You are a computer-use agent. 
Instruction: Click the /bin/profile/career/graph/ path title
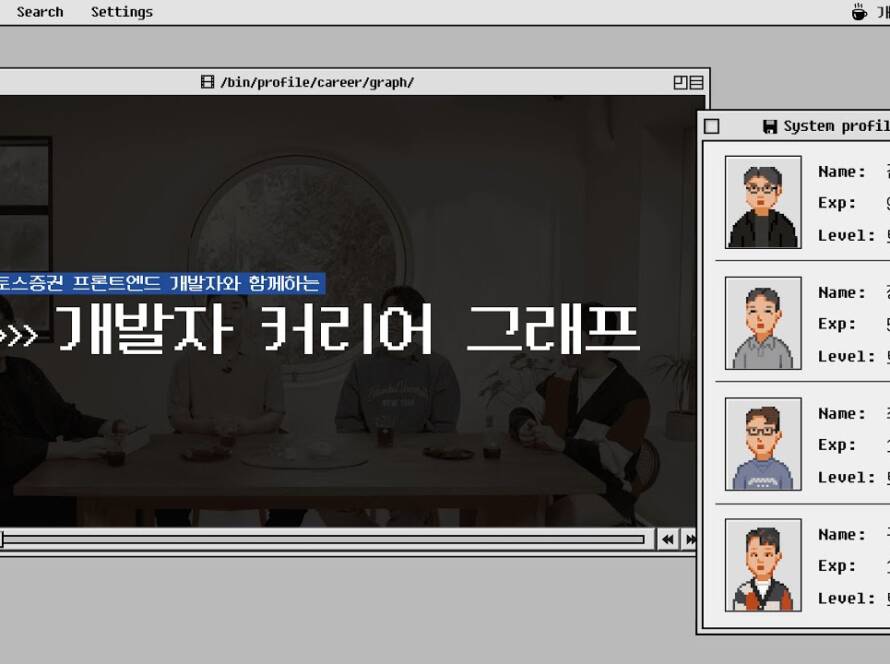coord(316,82)
